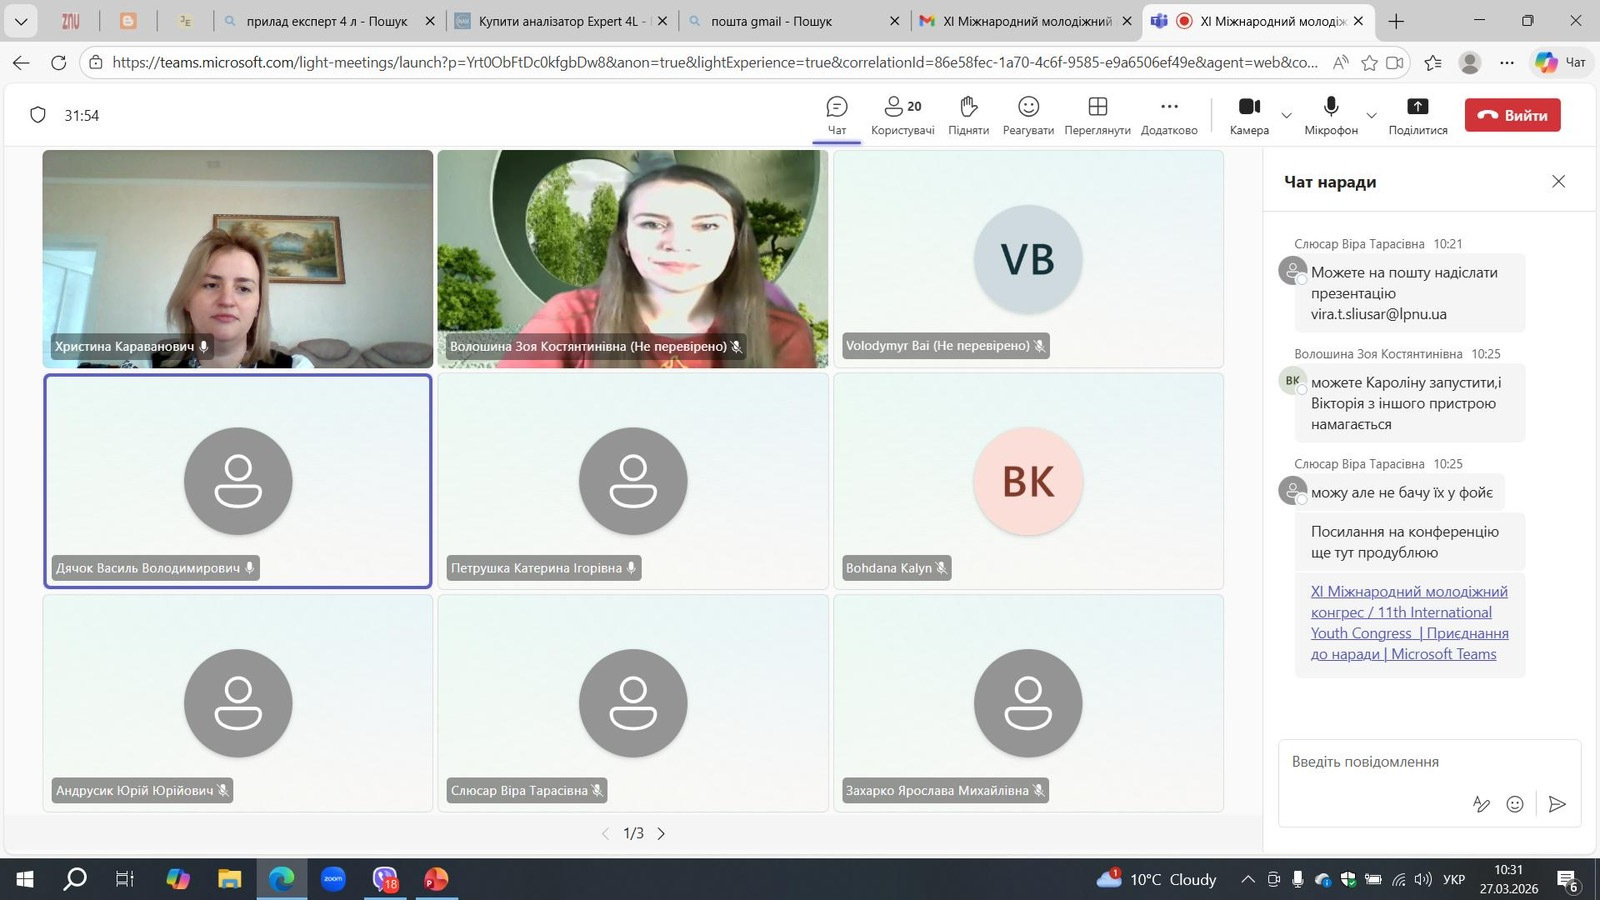Open the XI Міжнародний молодіжний конгрес link
Image resolution: width=1600 pixels, height=900 pixels.
point(1409,622)
